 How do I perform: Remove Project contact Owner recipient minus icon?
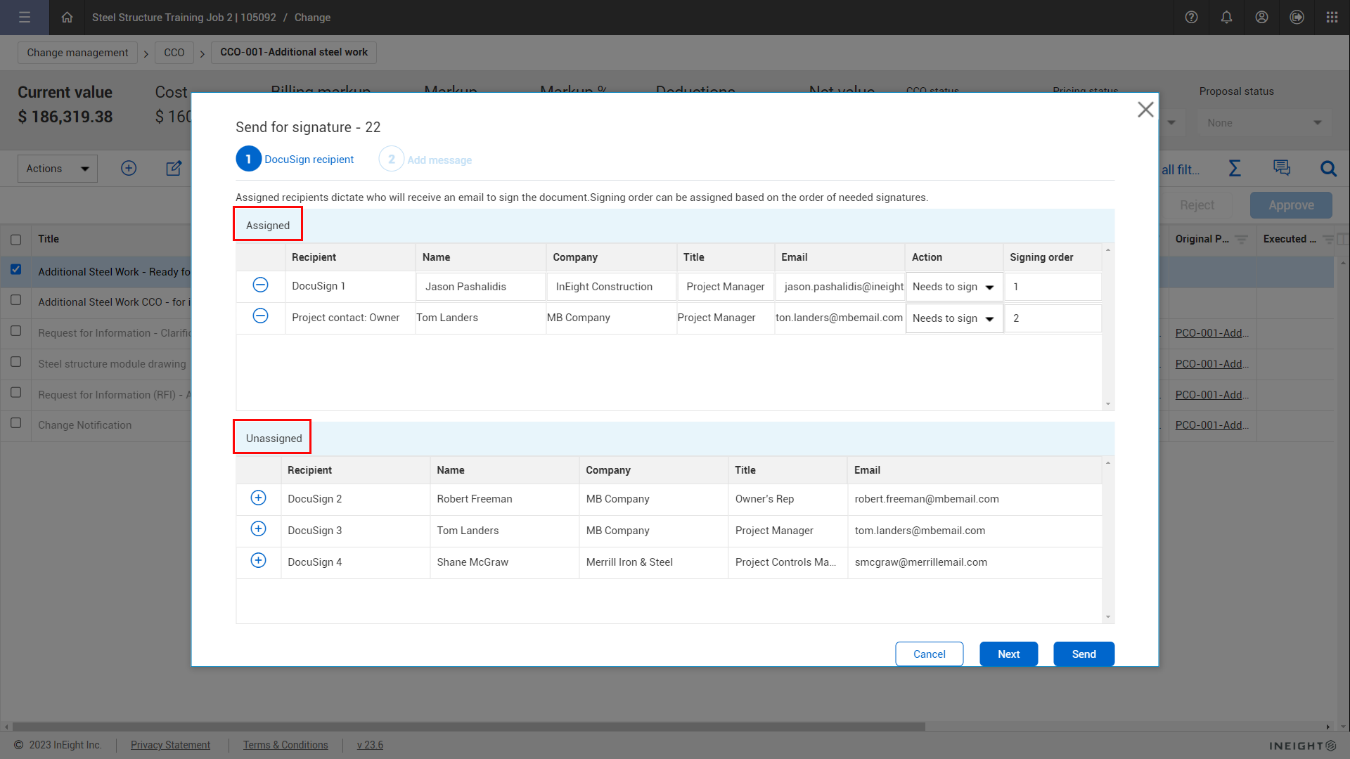[260, 316]
